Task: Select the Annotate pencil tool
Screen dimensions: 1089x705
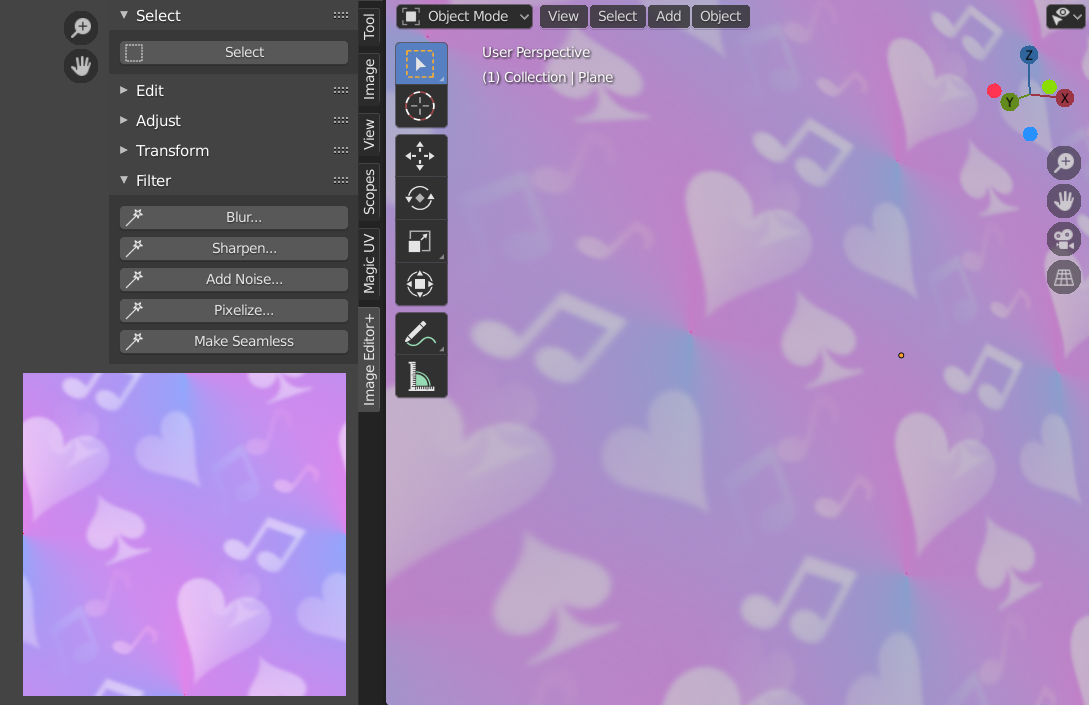Action: 421,333
